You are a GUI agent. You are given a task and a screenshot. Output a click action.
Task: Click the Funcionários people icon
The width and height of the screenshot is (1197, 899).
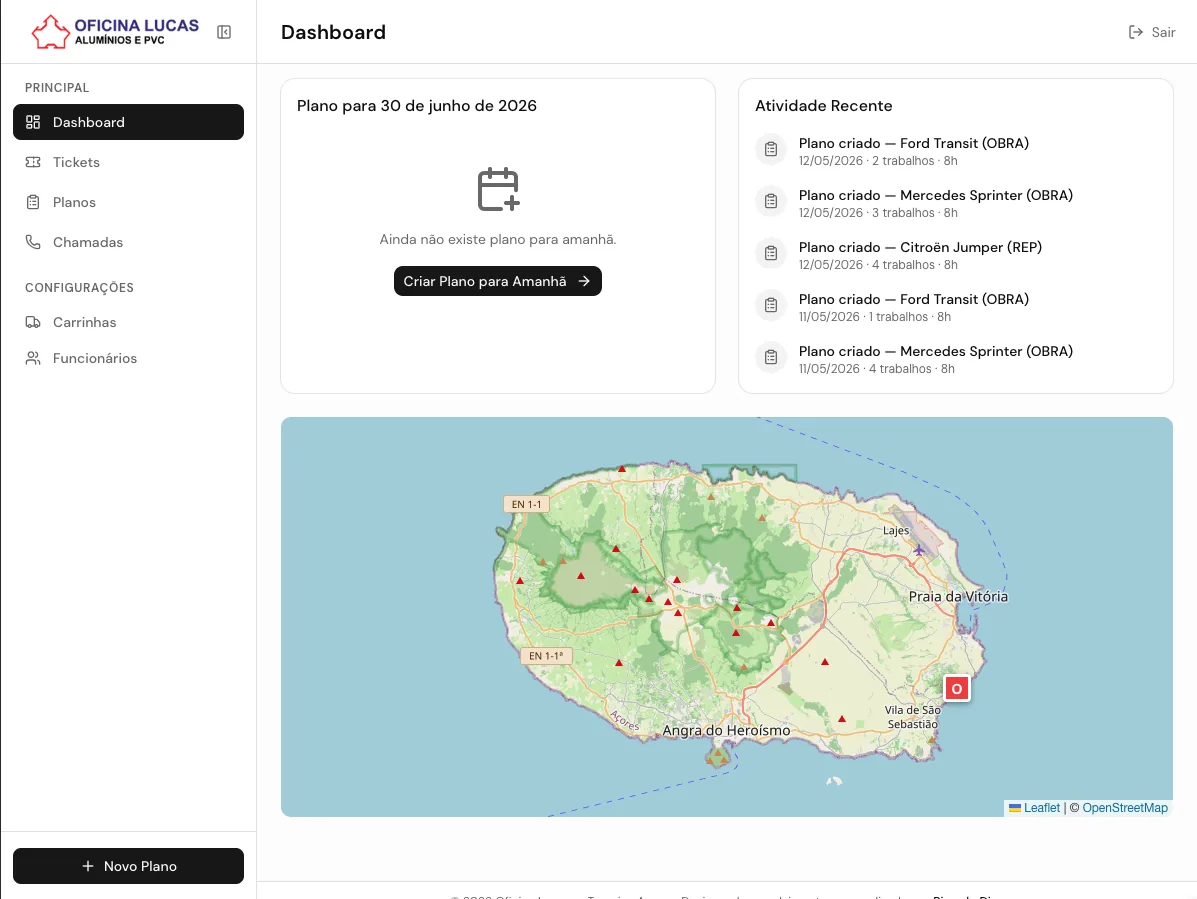[33, 358]
